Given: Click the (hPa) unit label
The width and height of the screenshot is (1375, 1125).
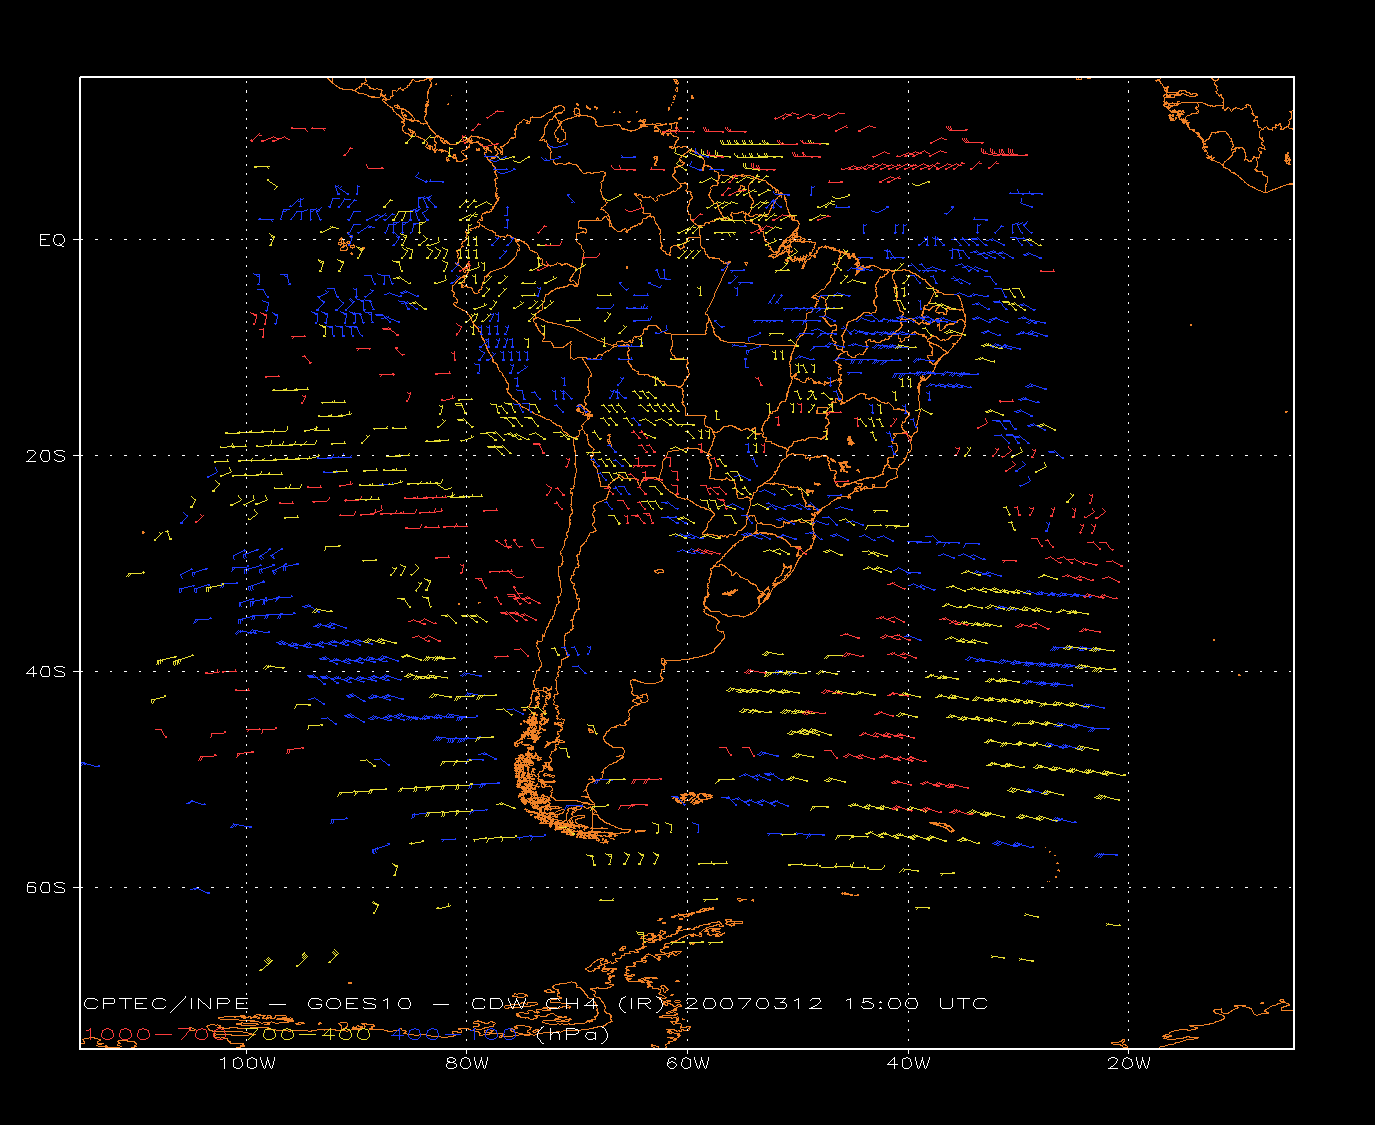Looking at the screenshot, I should [573, 1034].
